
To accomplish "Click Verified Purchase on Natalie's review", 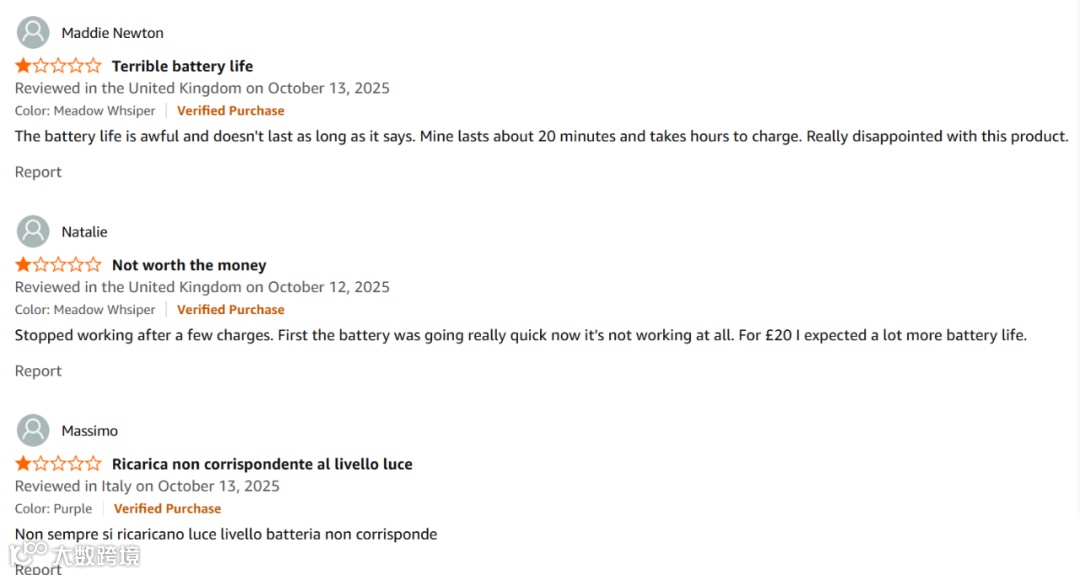I will tap(231, 310).
